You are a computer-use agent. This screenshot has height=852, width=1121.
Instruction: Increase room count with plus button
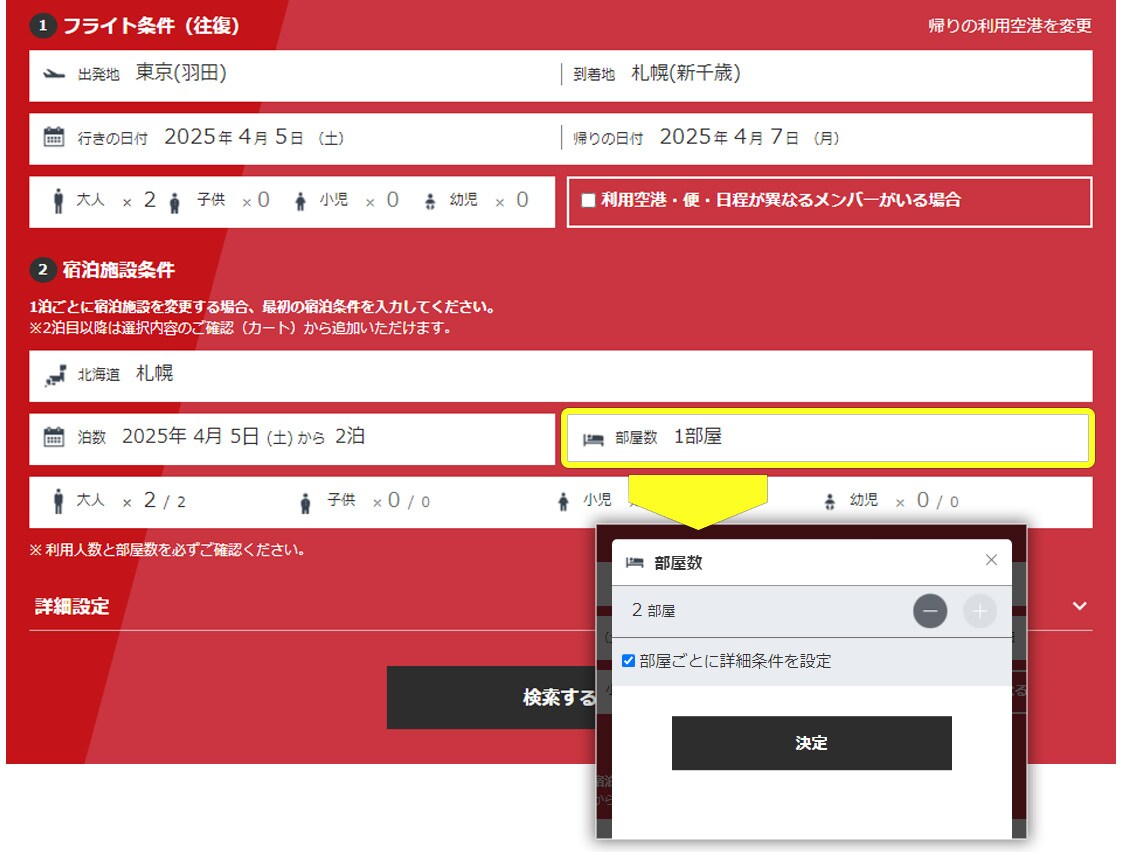pos(979,611)
